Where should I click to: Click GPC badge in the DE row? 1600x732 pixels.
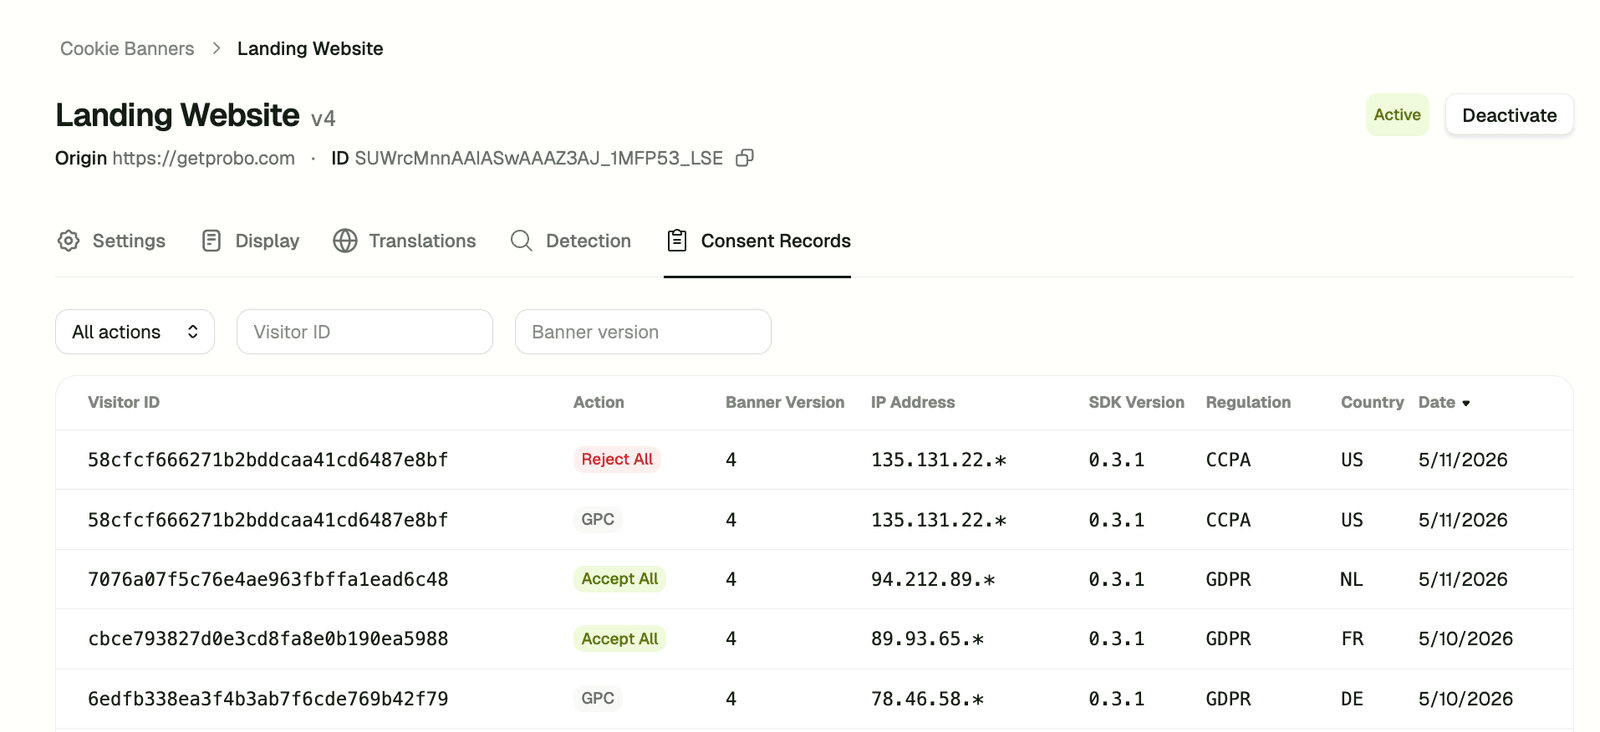click(598, 698)
